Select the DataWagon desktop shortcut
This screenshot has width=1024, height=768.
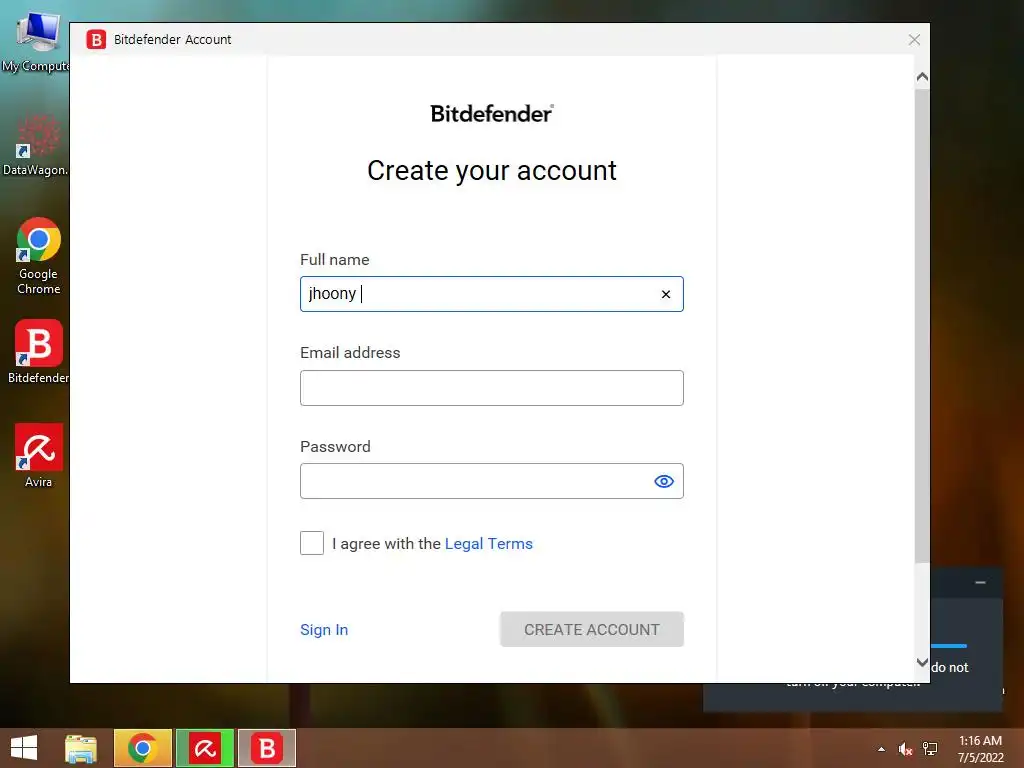tap(37, 145)
